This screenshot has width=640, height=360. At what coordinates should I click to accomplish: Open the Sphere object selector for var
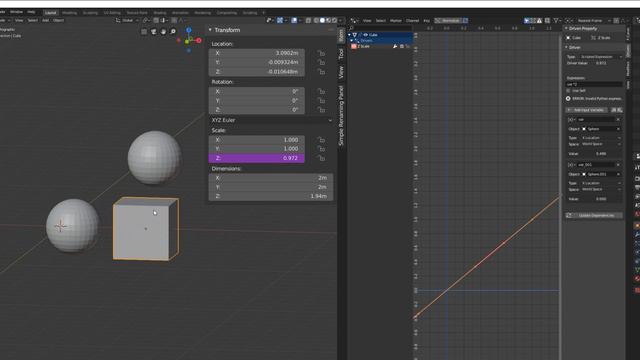tap(601, 129)
